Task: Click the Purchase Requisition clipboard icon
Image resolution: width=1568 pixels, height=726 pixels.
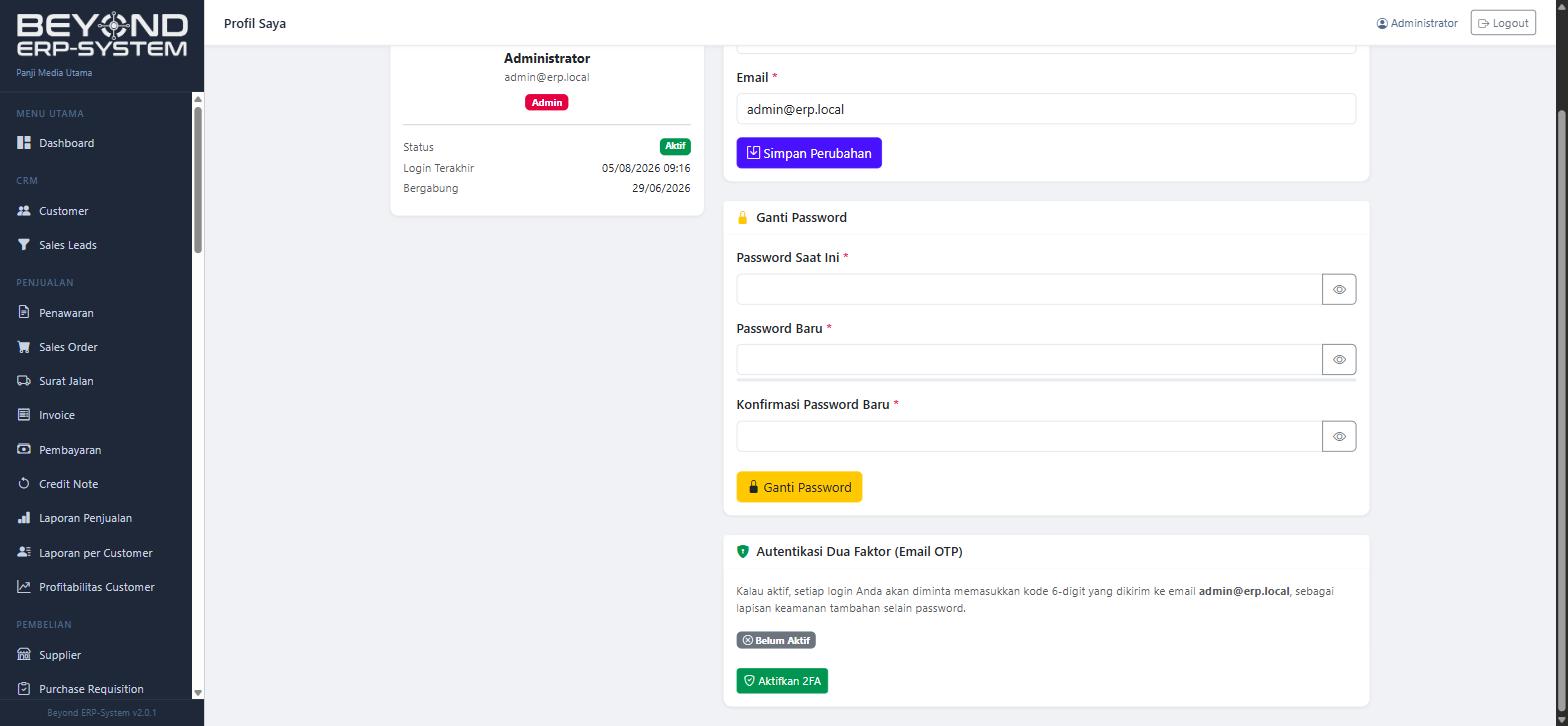Action: [24, 689]
